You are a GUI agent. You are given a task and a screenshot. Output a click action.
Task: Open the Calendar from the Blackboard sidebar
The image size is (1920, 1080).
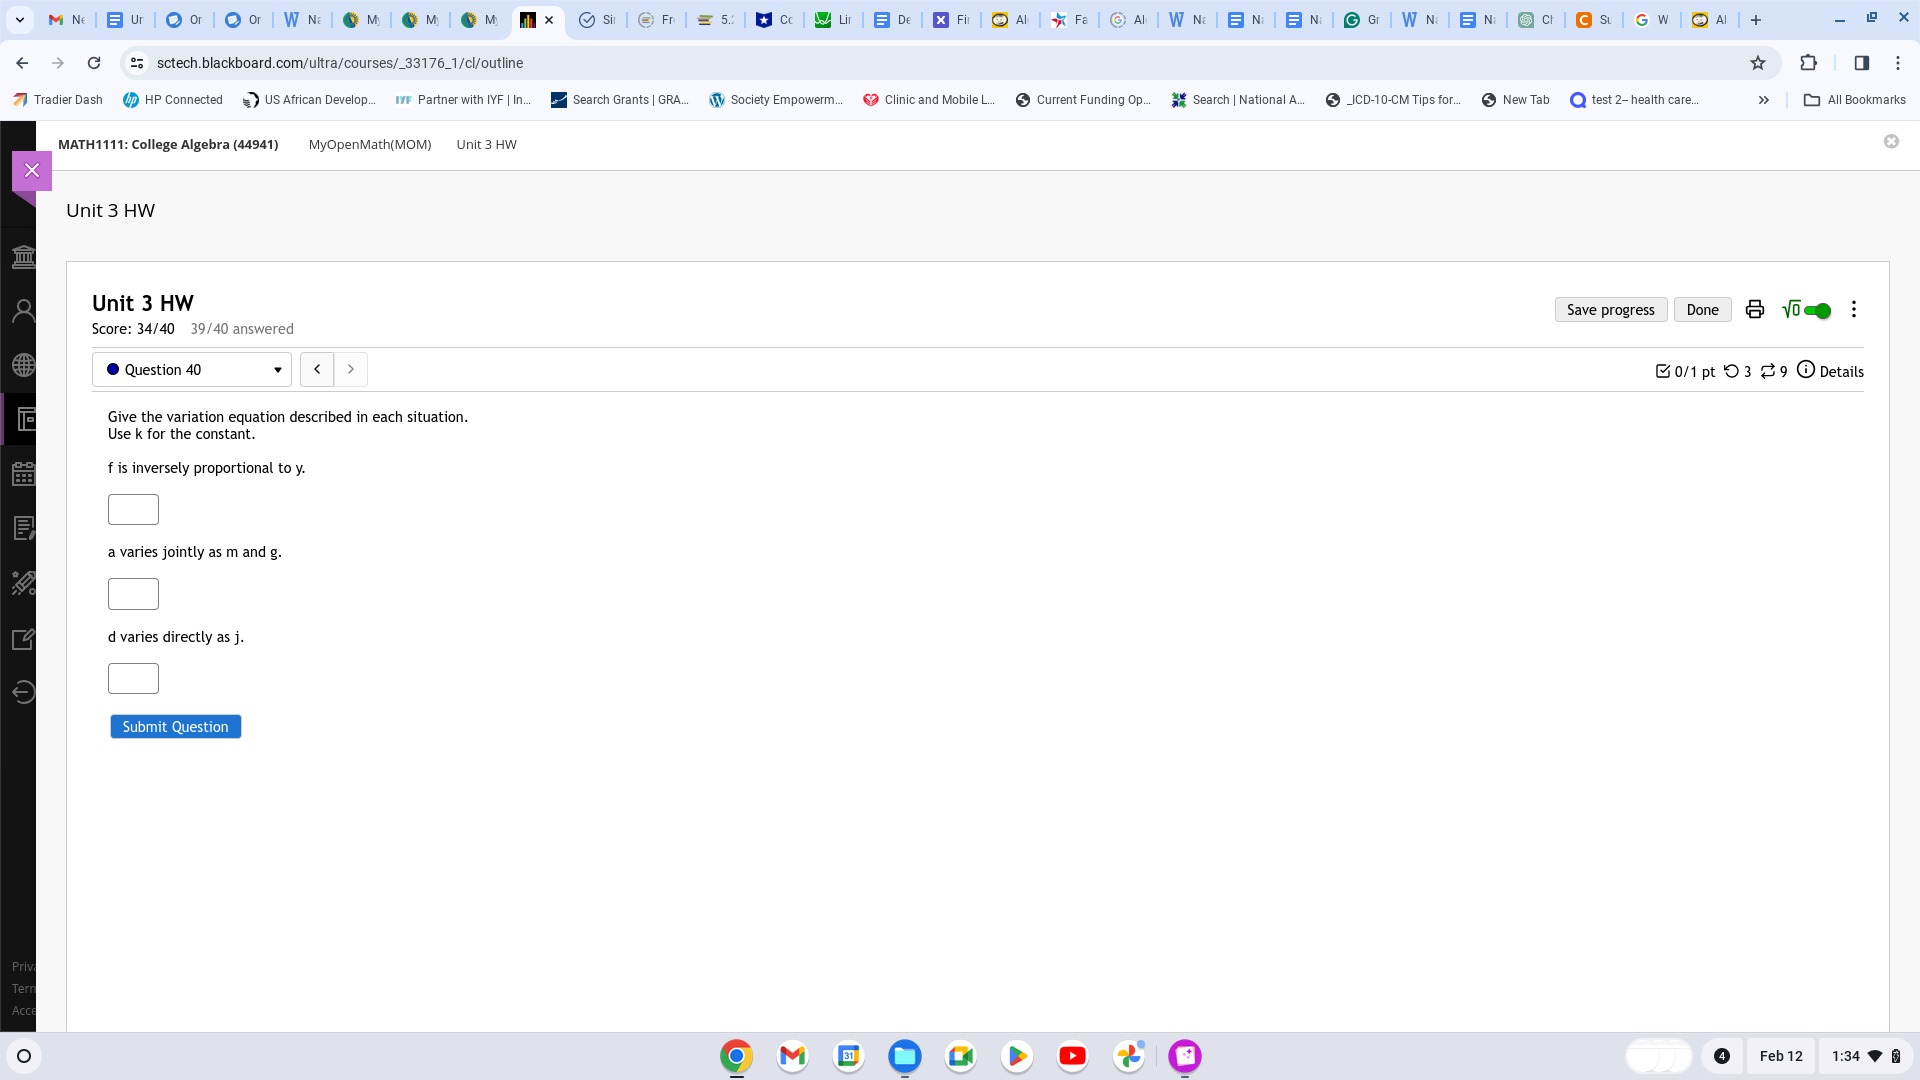pyautogui.click(x=24, y=474)
